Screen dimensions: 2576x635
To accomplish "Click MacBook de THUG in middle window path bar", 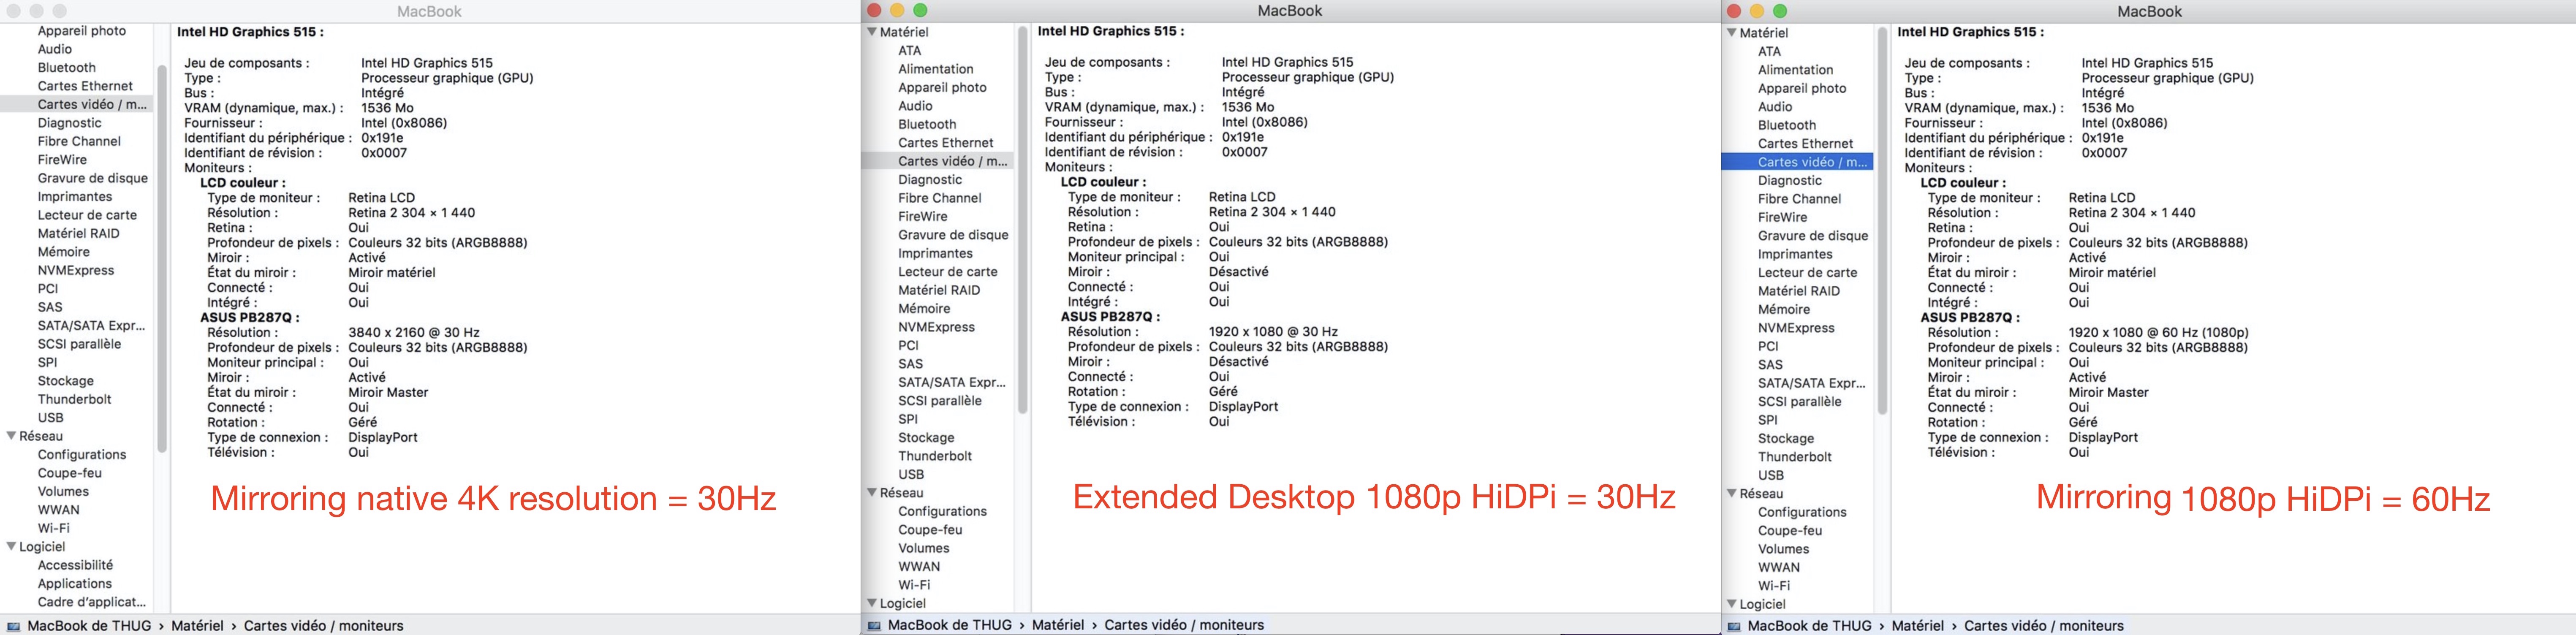I will click(950, 625).
